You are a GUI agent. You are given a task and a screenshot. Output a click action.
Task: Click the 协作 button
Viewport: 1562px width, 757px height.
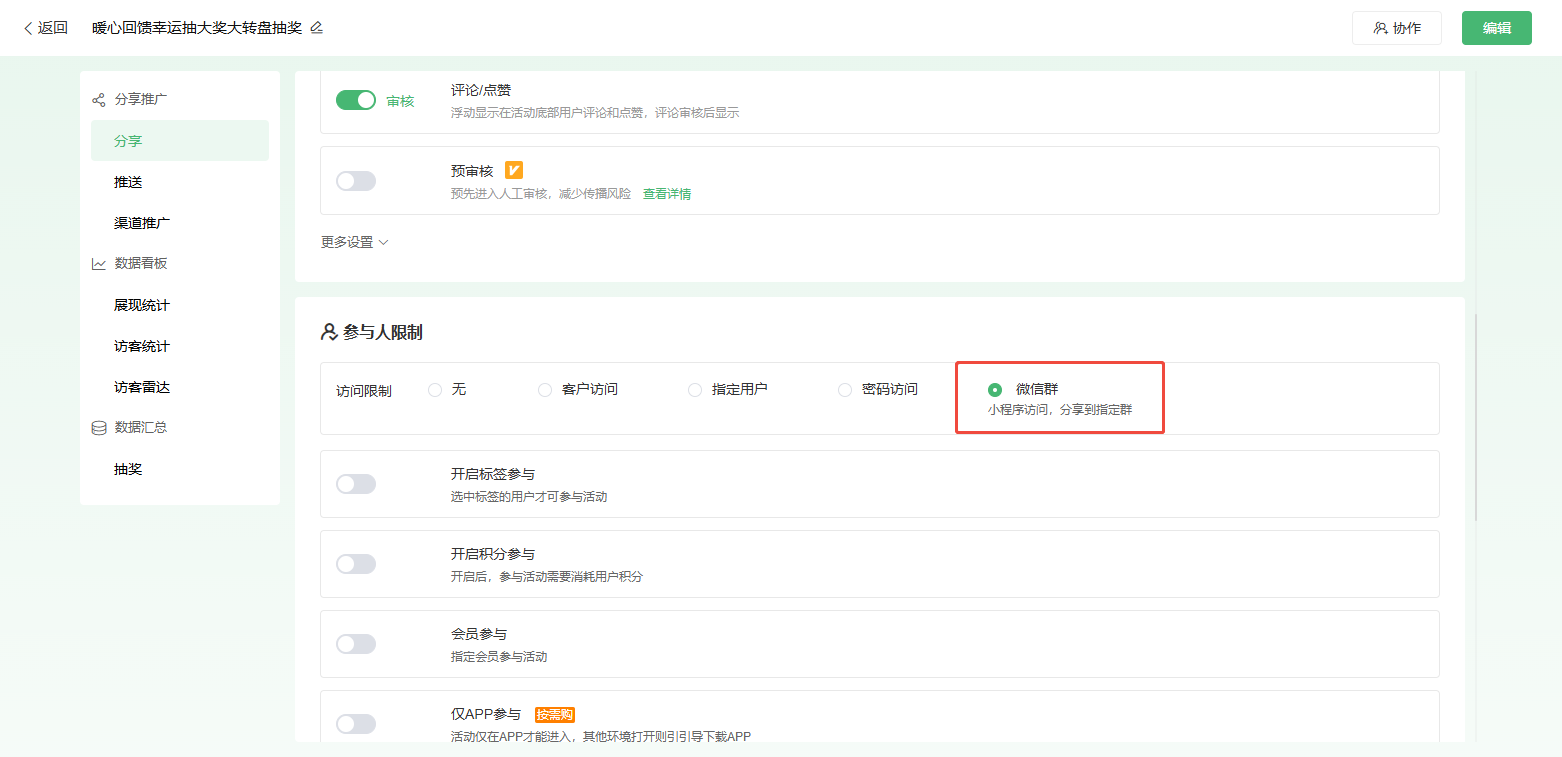[x=1397, y=28]
